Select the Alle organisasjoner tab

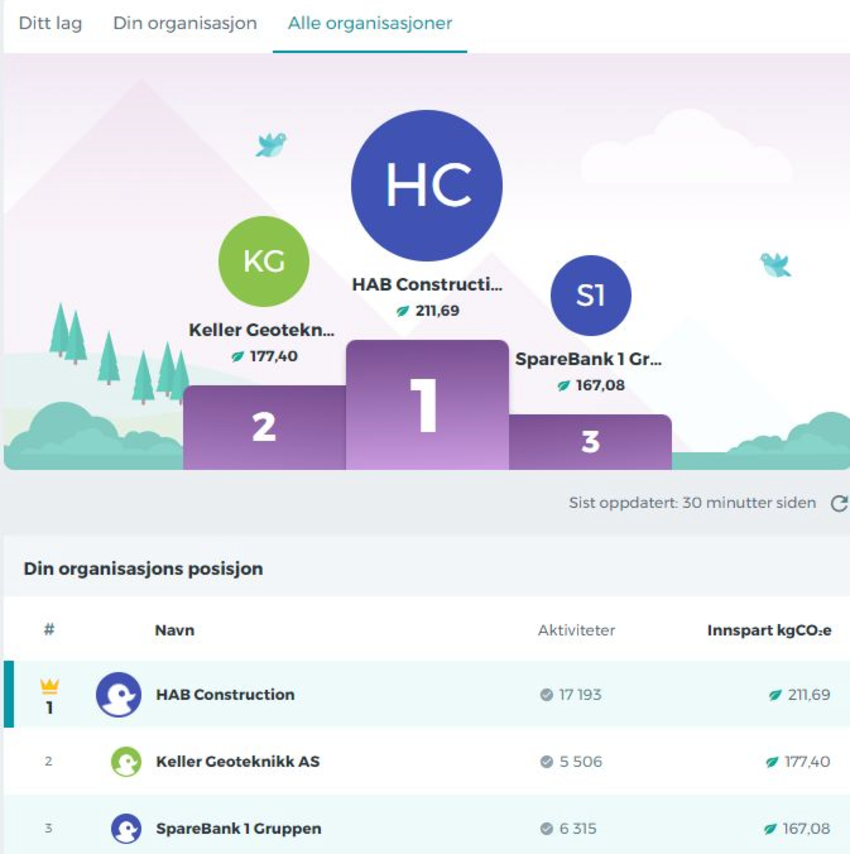[370, 23]
